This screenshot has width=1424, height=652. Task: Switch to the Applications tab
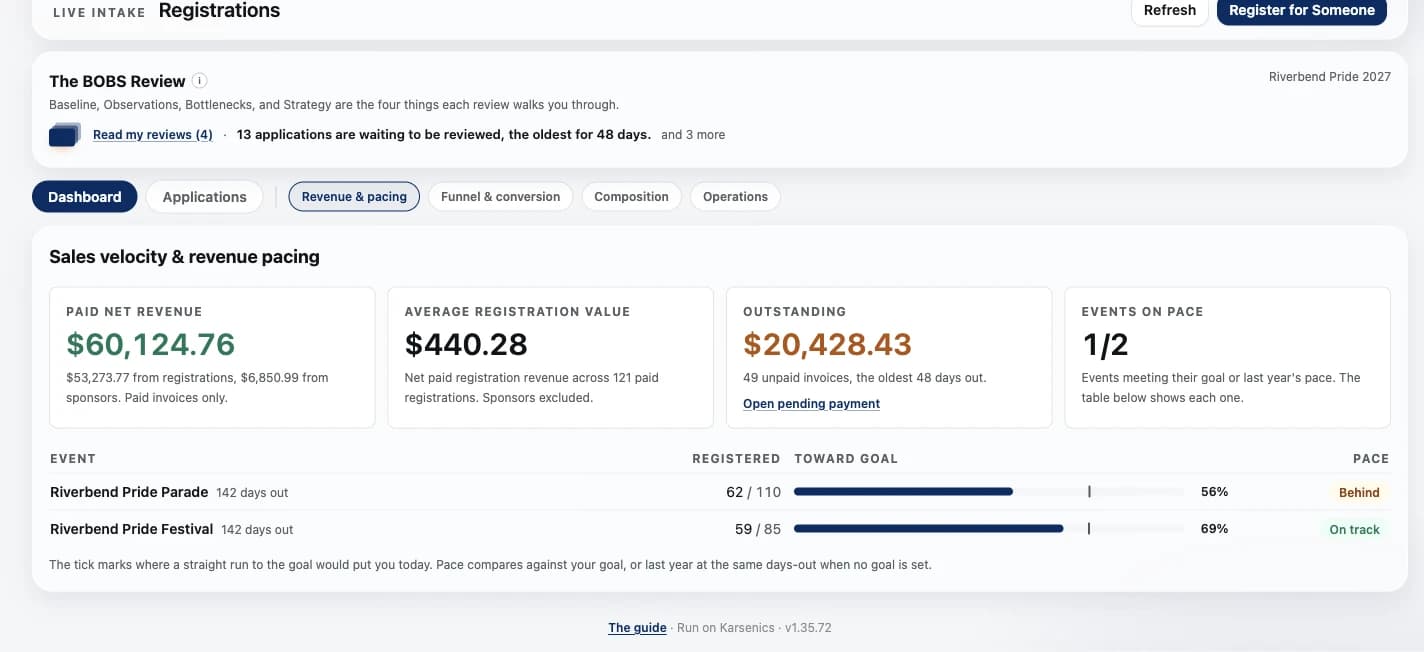pos(205,197)
